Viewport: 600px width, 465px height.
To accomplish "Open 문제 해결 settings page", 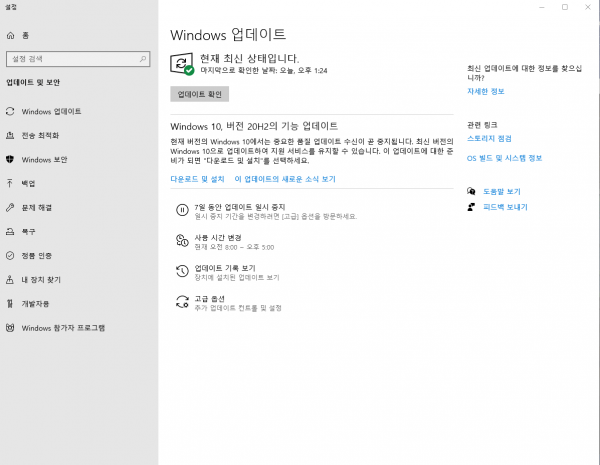I will point(79,207).
